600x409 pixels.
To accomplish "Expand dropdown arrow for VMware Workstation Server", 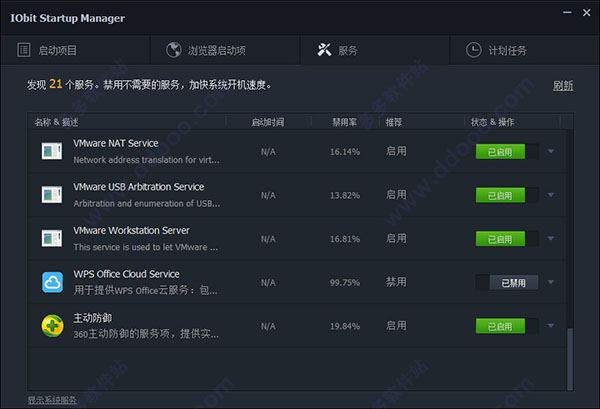I will click(551, 239).
